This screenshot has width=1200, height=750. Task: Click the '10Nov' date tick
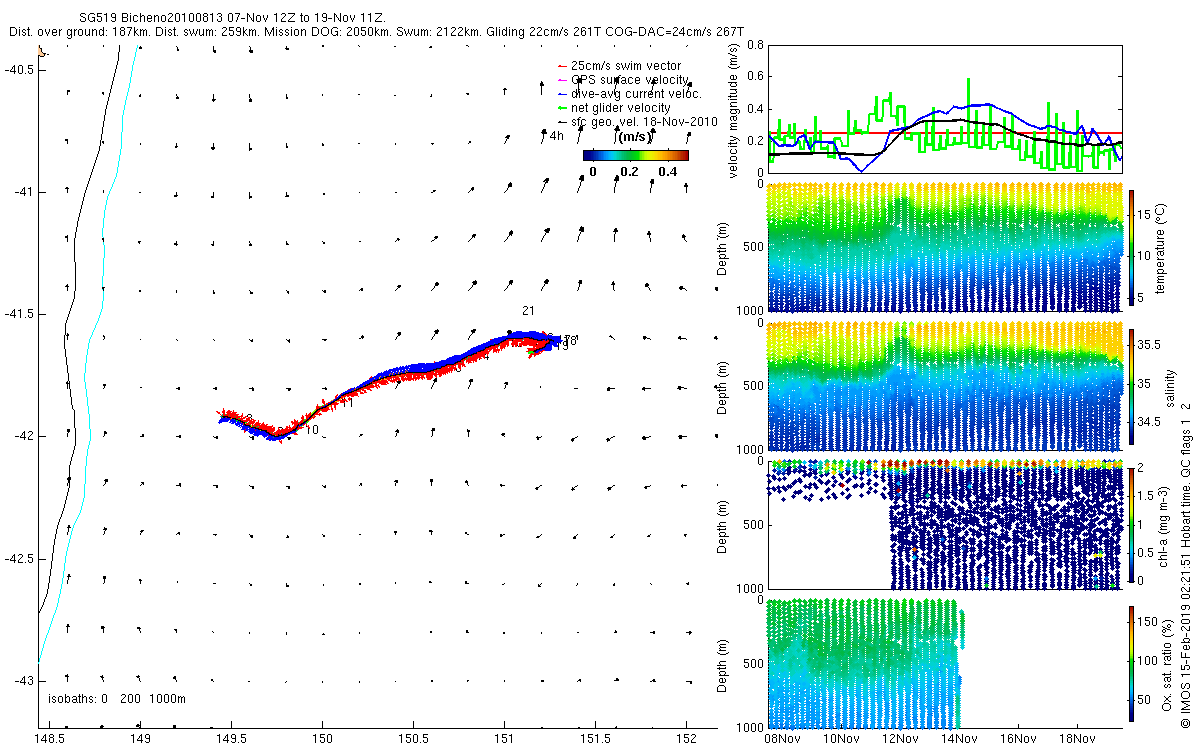[841, 738]
